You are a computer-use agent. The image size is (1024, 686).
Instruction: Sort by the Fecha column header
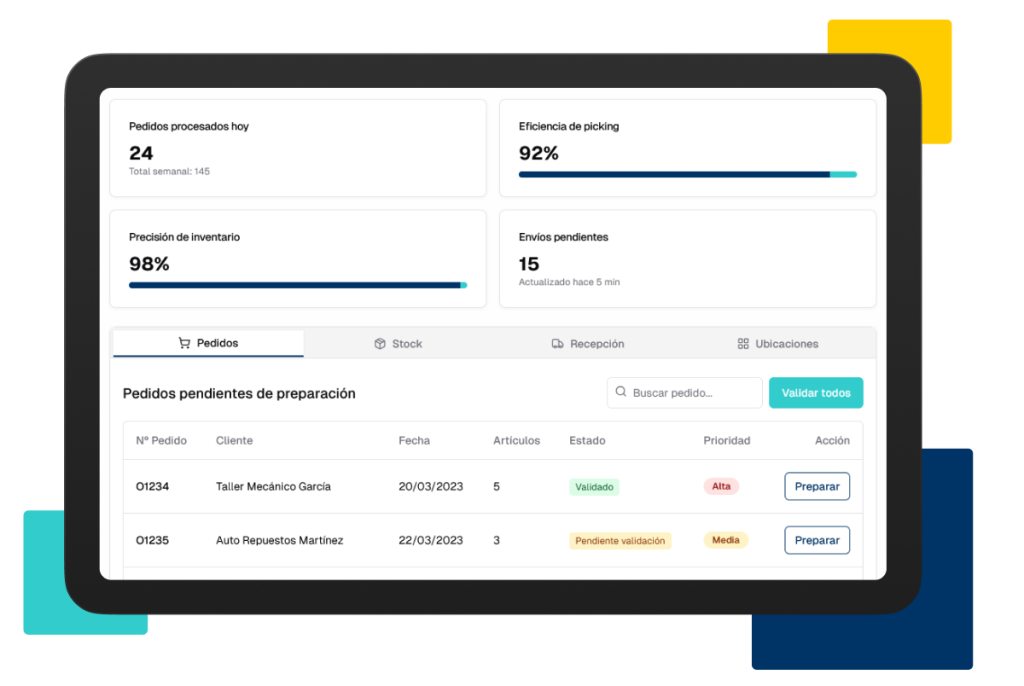pos(414,440)
